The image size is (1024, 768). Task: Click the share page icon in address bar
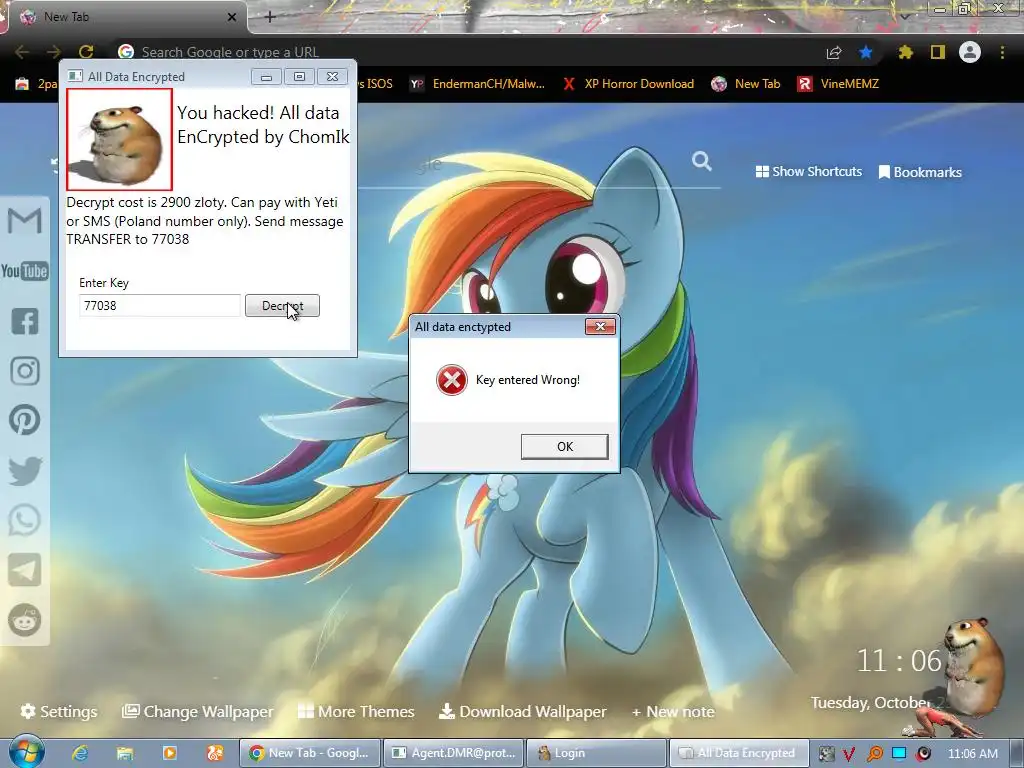tap(834, 52)
